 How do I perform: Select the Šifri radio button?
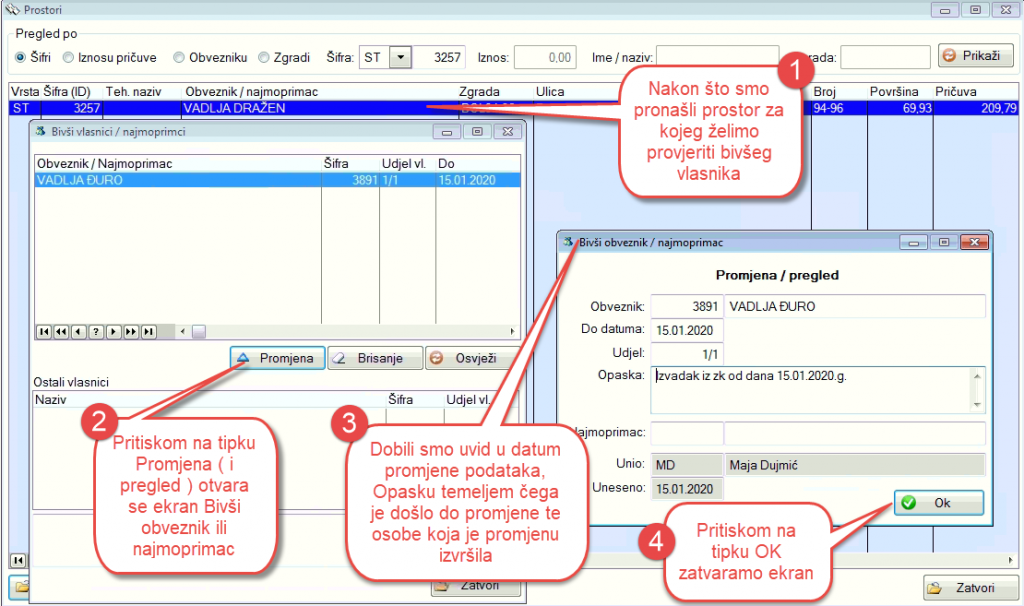click(21, 58)
